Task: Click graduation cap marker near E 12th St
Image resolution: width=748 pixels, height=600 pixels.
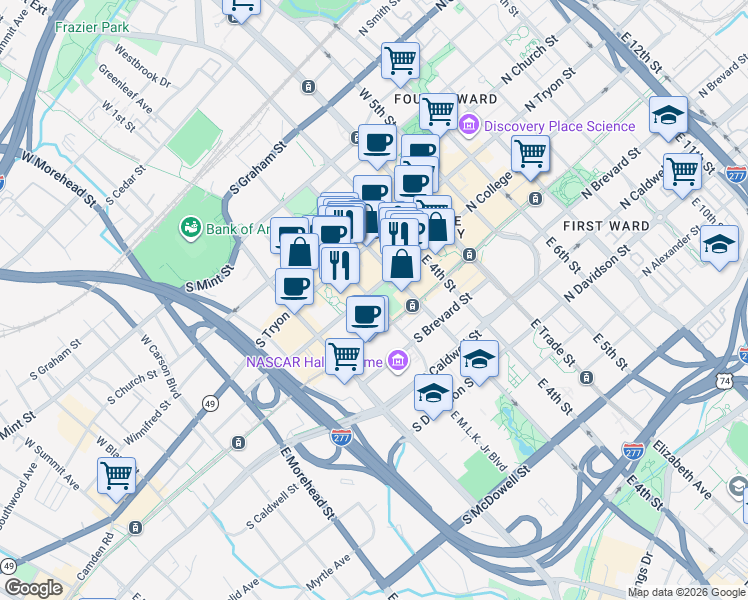Action: point(668,117)
